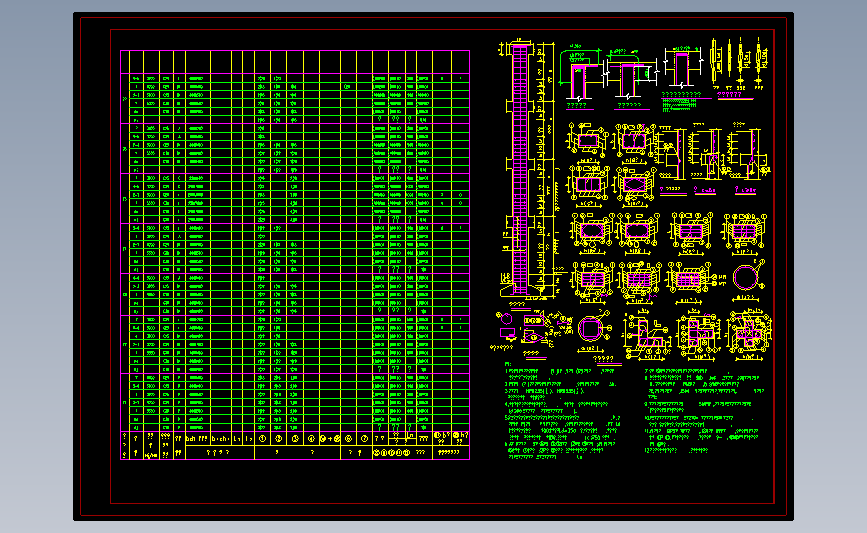Select the 'Ln' header cell in the schedule table
This screenshot has height=533, width=867.
pos(411,436)
